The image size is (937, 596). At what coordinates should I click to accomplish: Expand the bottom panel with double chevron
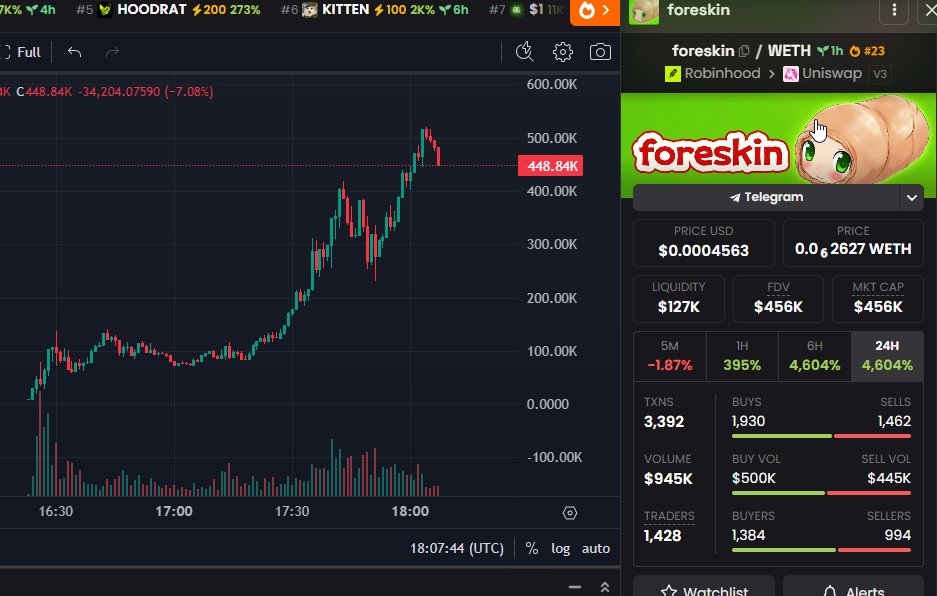(605, 587)
